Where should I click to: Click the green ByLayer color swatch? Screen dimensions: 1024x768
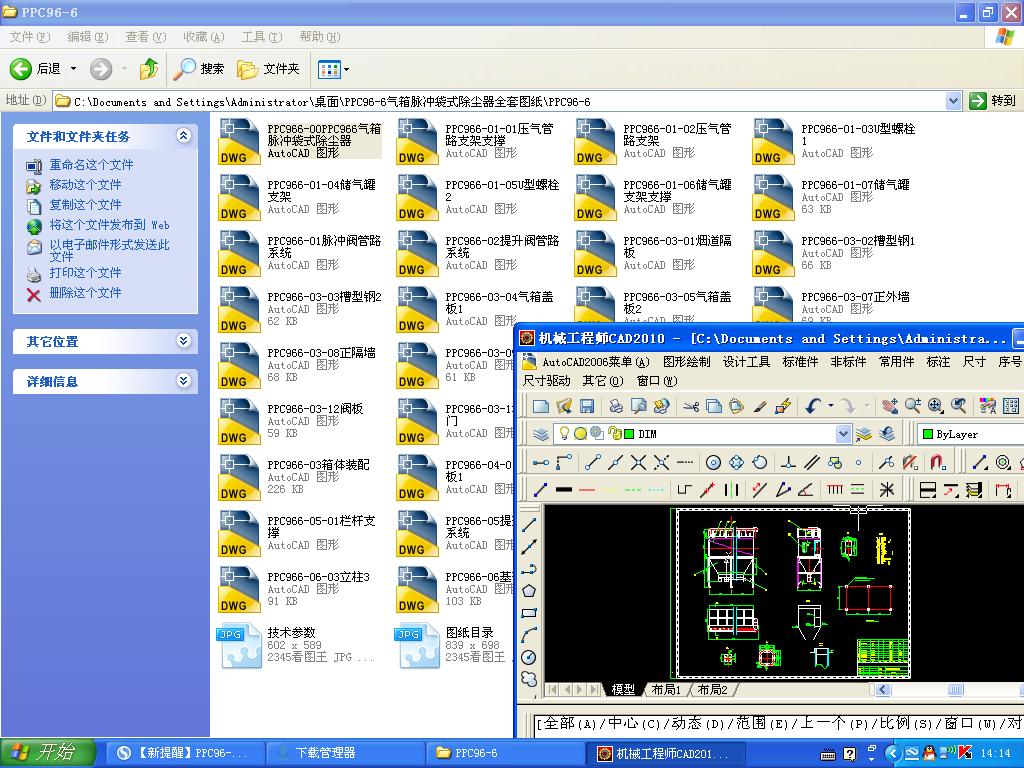pyautogui.click(x=926, y=433)
